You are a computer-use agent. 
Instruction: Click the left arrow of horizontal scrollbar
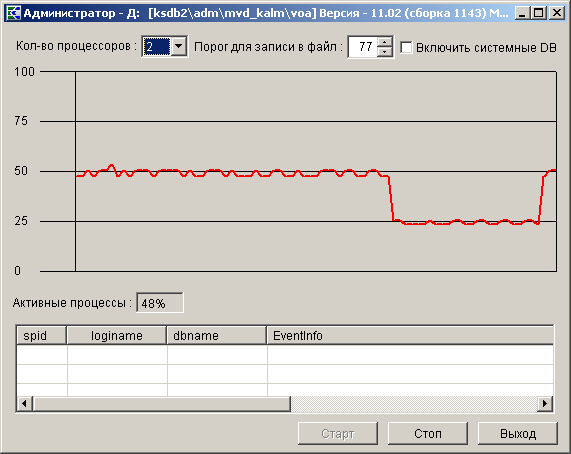pyautogui.click(x=24, y=403)
